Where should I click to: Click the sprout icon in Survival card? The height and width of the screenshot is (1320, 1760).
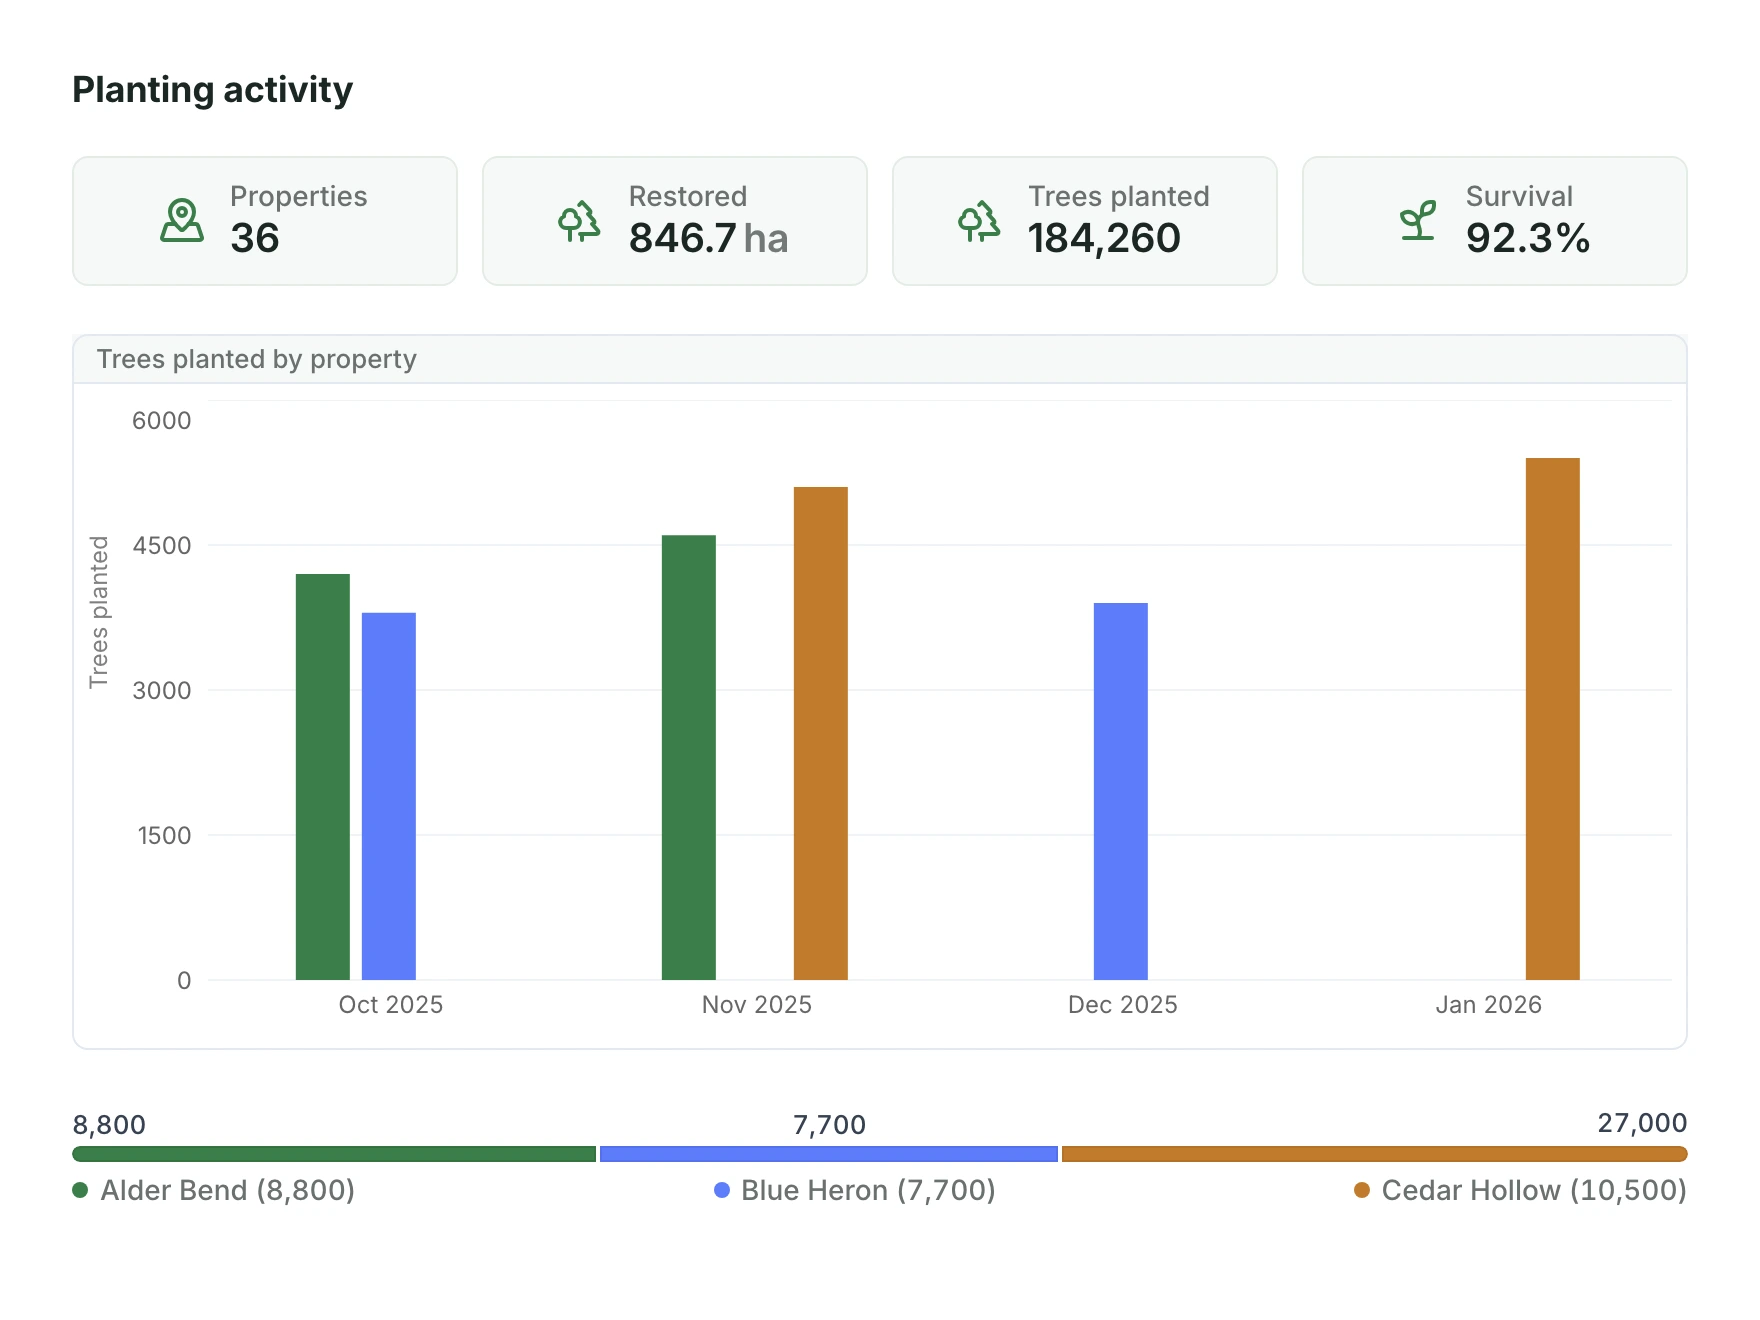coord(1418,221)
